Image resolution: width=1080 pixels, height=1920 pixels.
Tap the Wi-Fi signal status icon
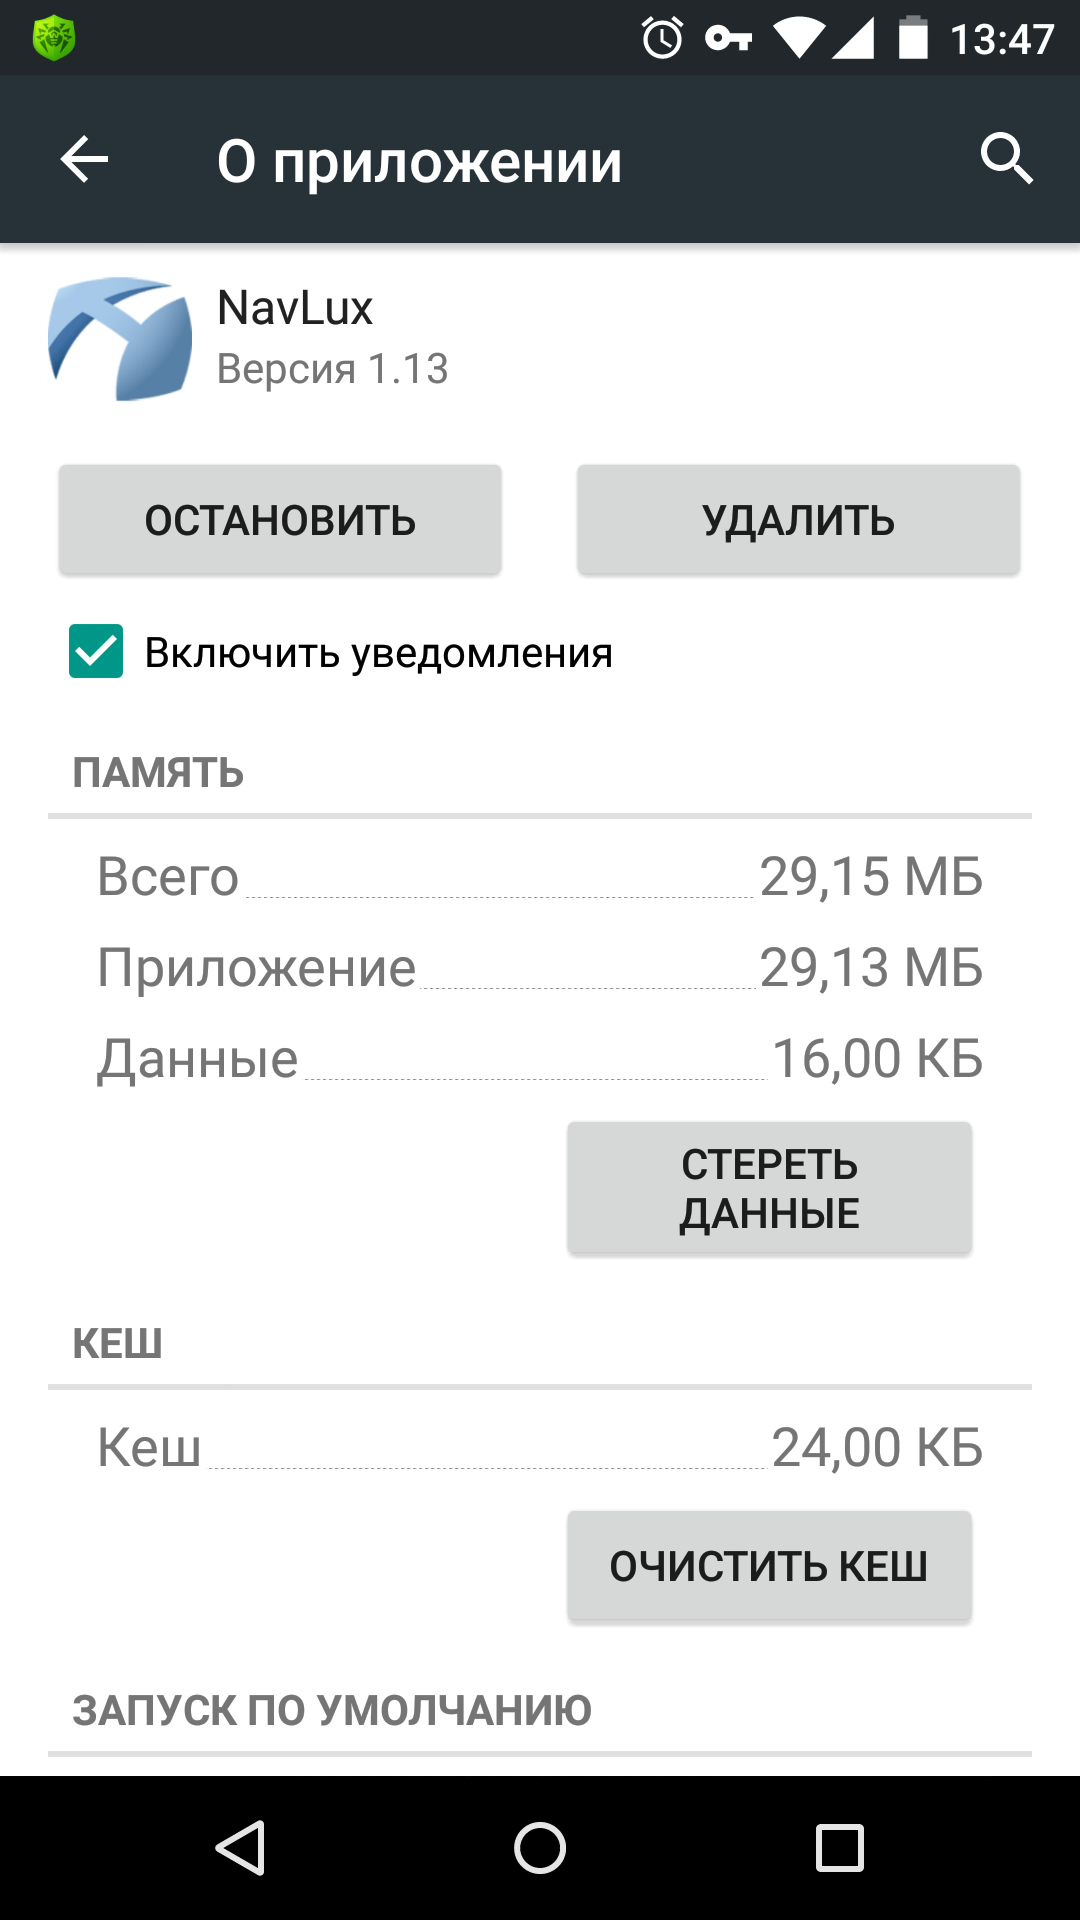click(797, 39)
